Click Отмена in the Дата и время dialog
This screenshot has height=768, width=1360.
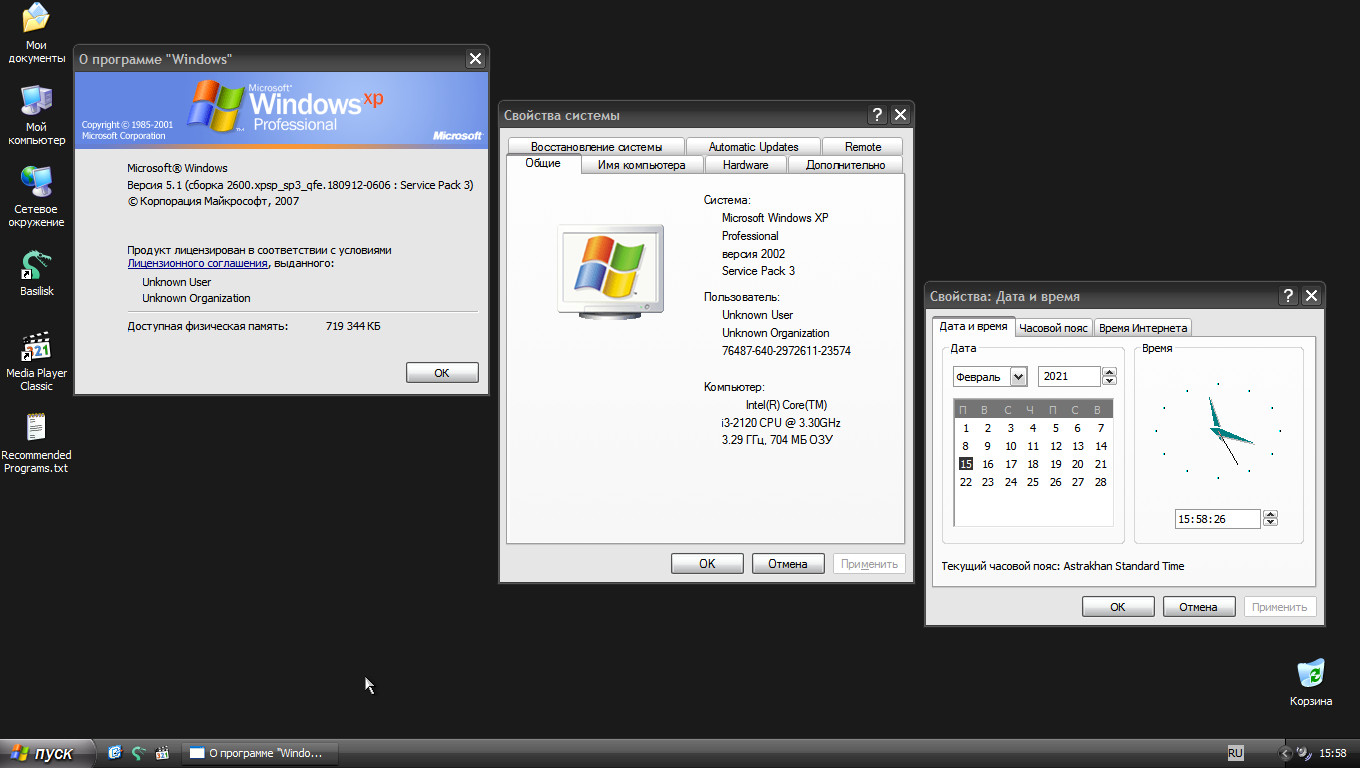tap(1198, 607)
